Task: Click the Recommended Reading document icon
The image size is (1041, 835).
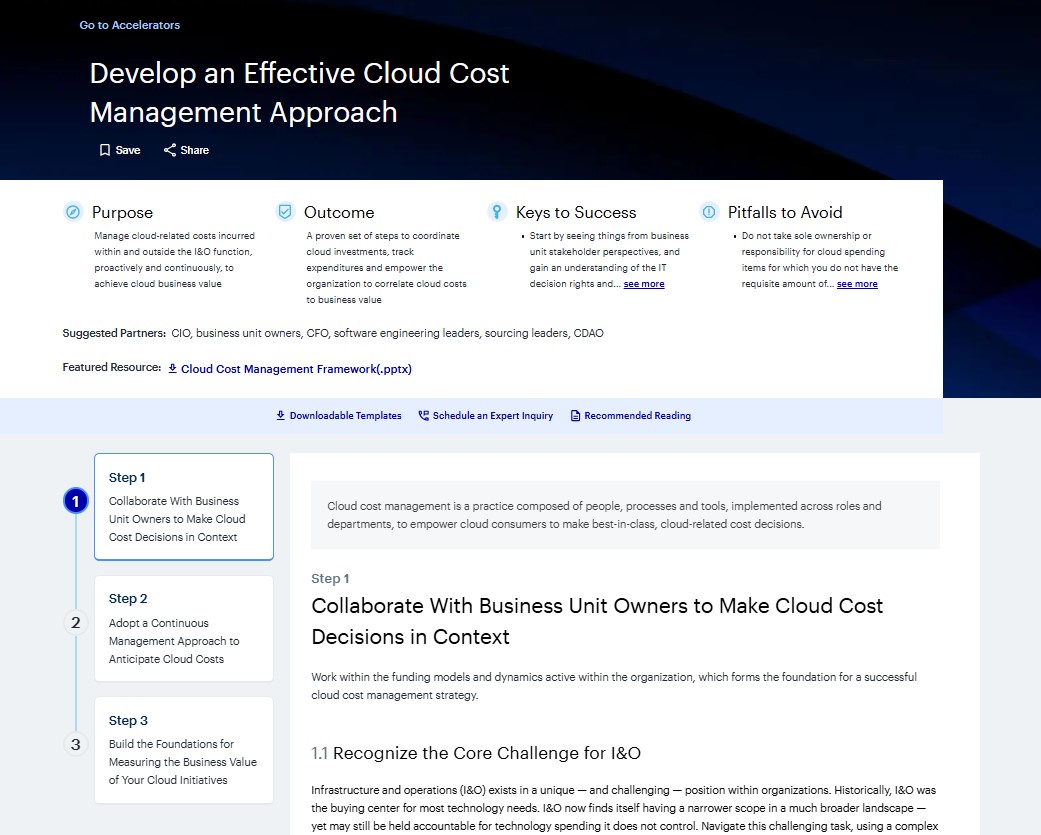Action: 575,415
